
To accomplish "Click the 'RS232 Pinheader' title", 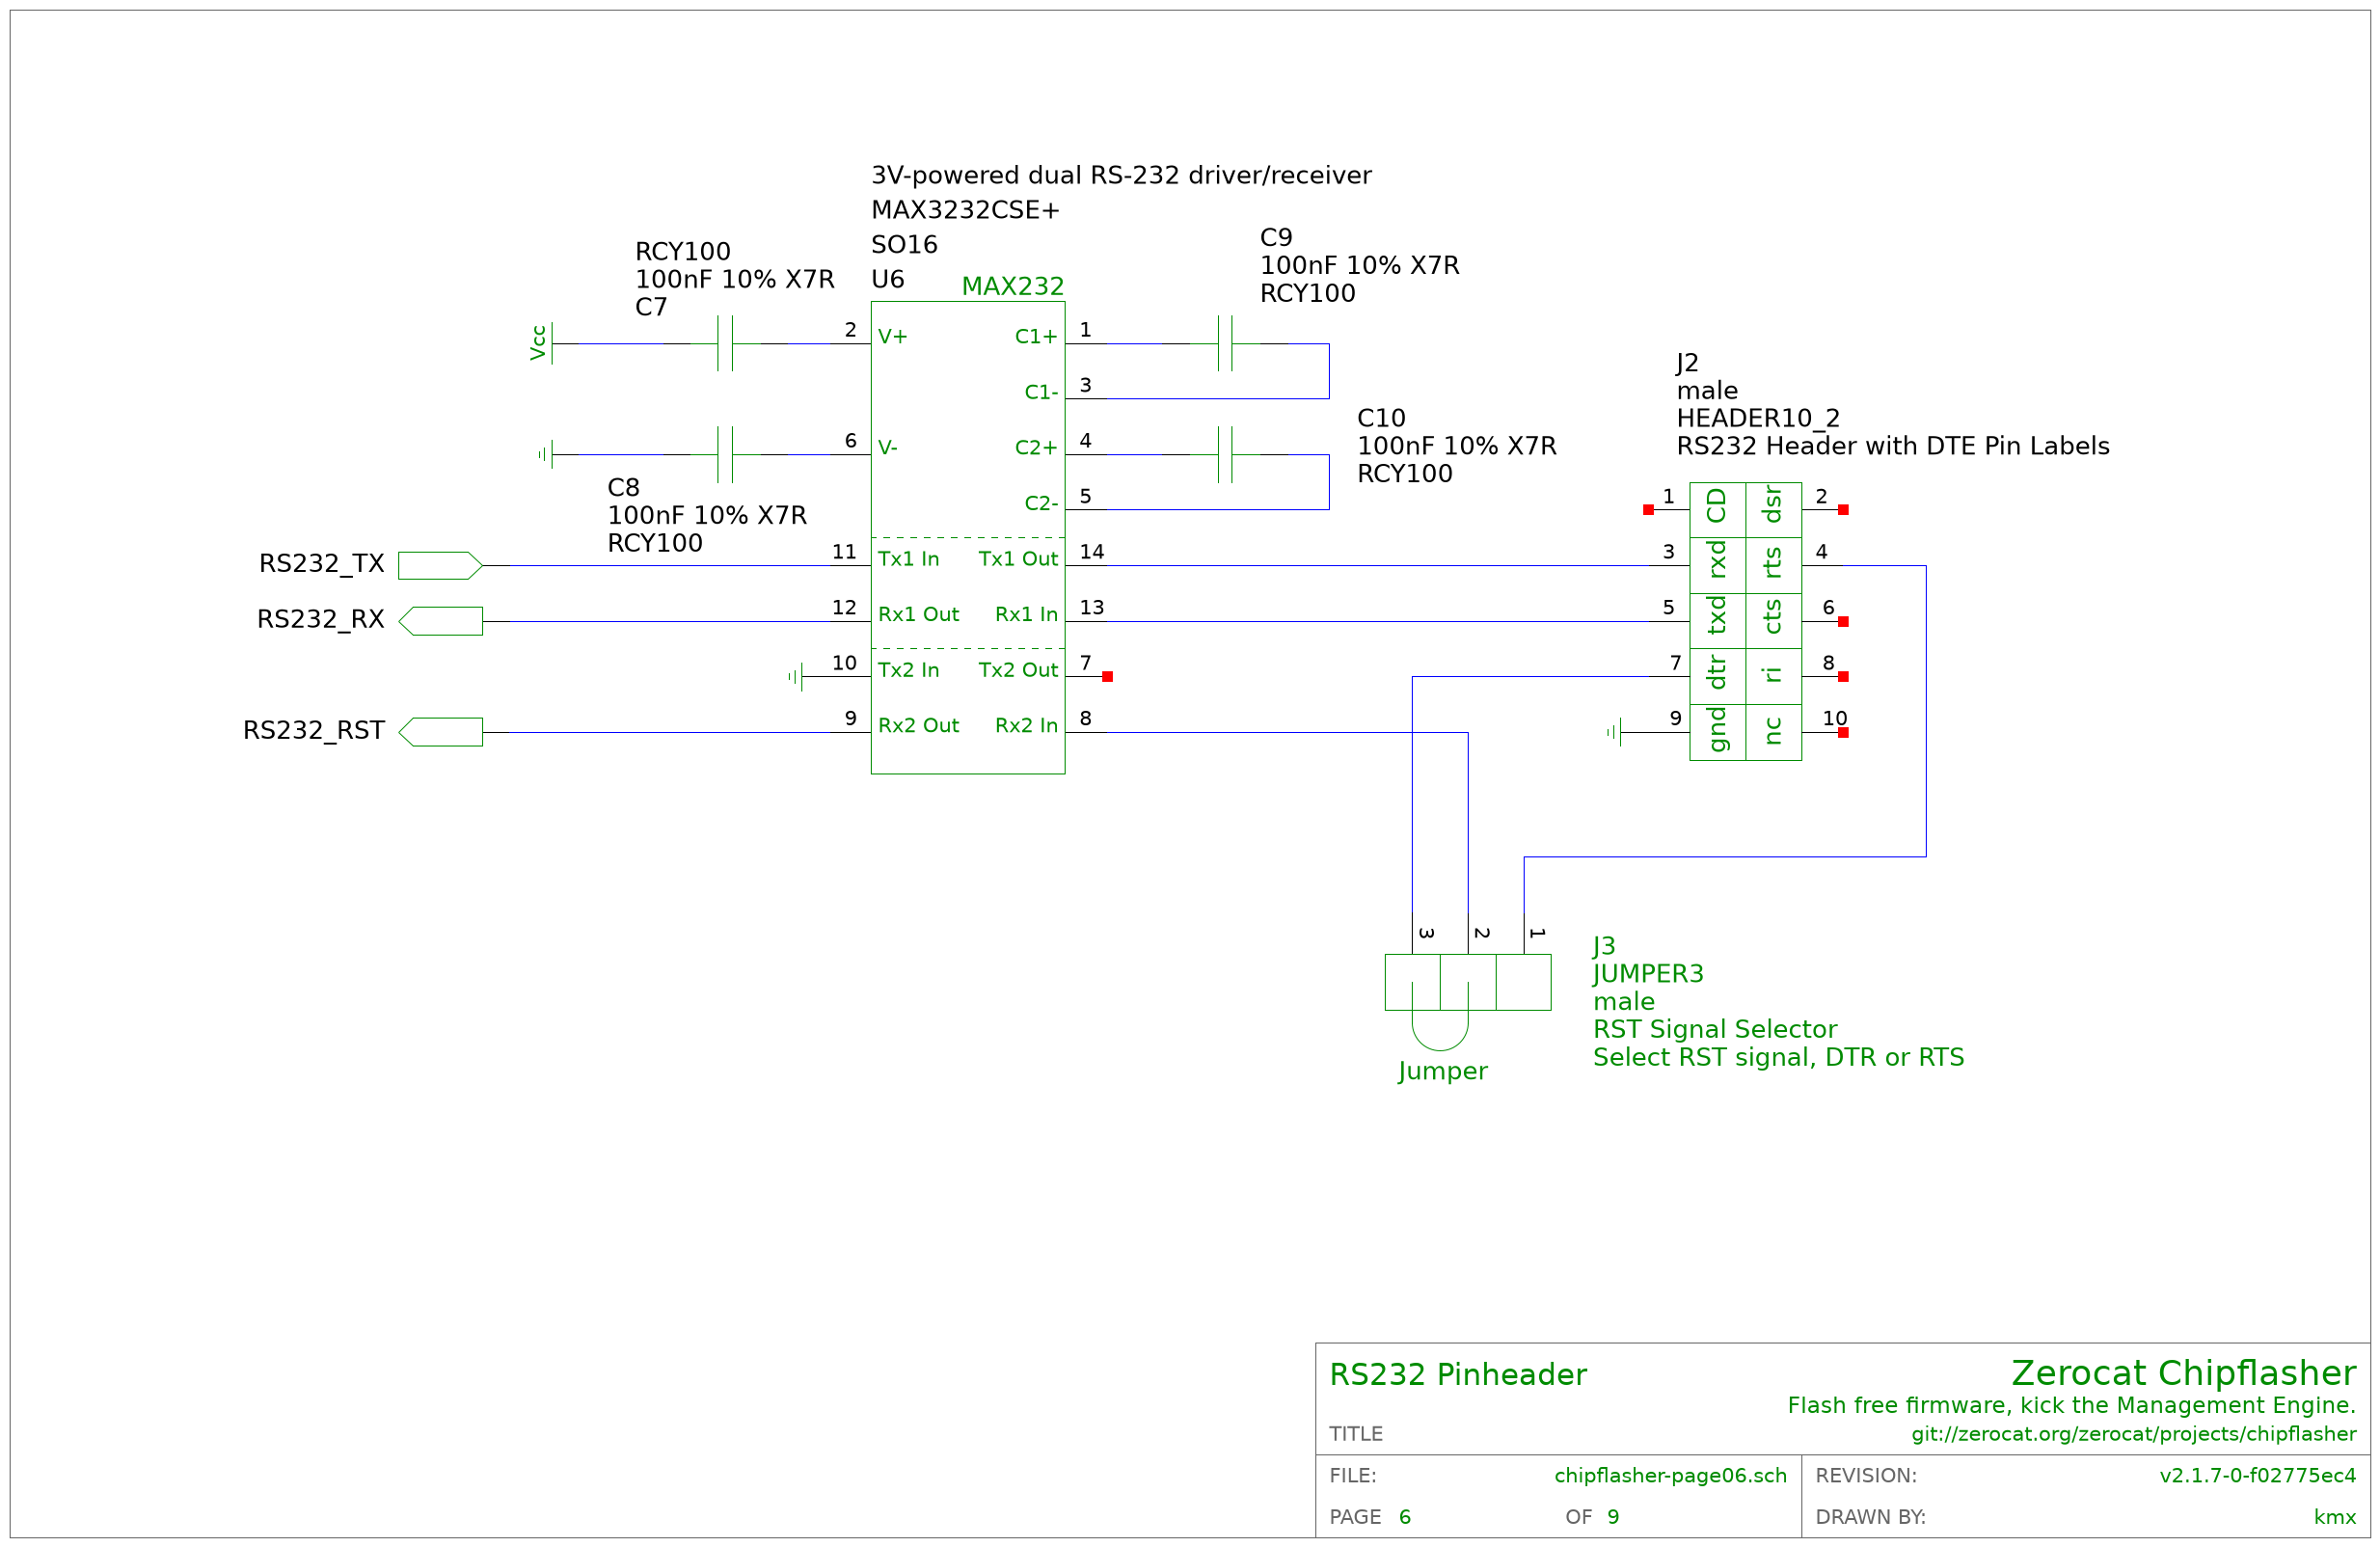I will tap(1458, 1374).
